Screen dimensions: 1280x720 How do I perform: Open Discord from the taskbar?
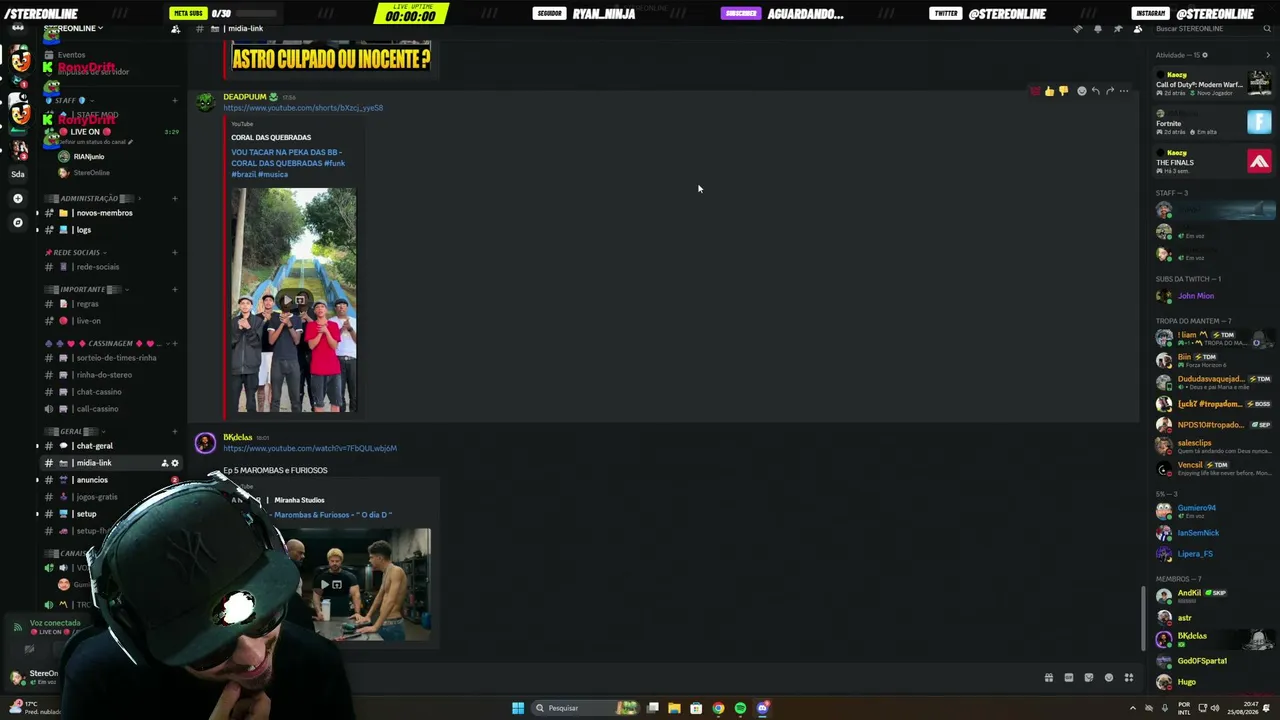[x=762, y=708]
